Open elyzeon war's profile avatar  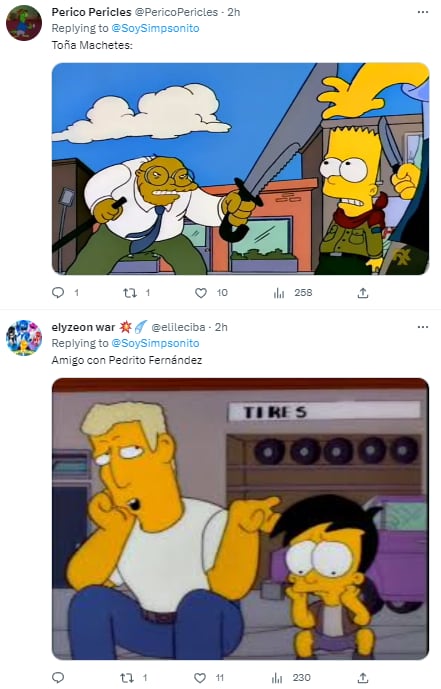[24, 337]
